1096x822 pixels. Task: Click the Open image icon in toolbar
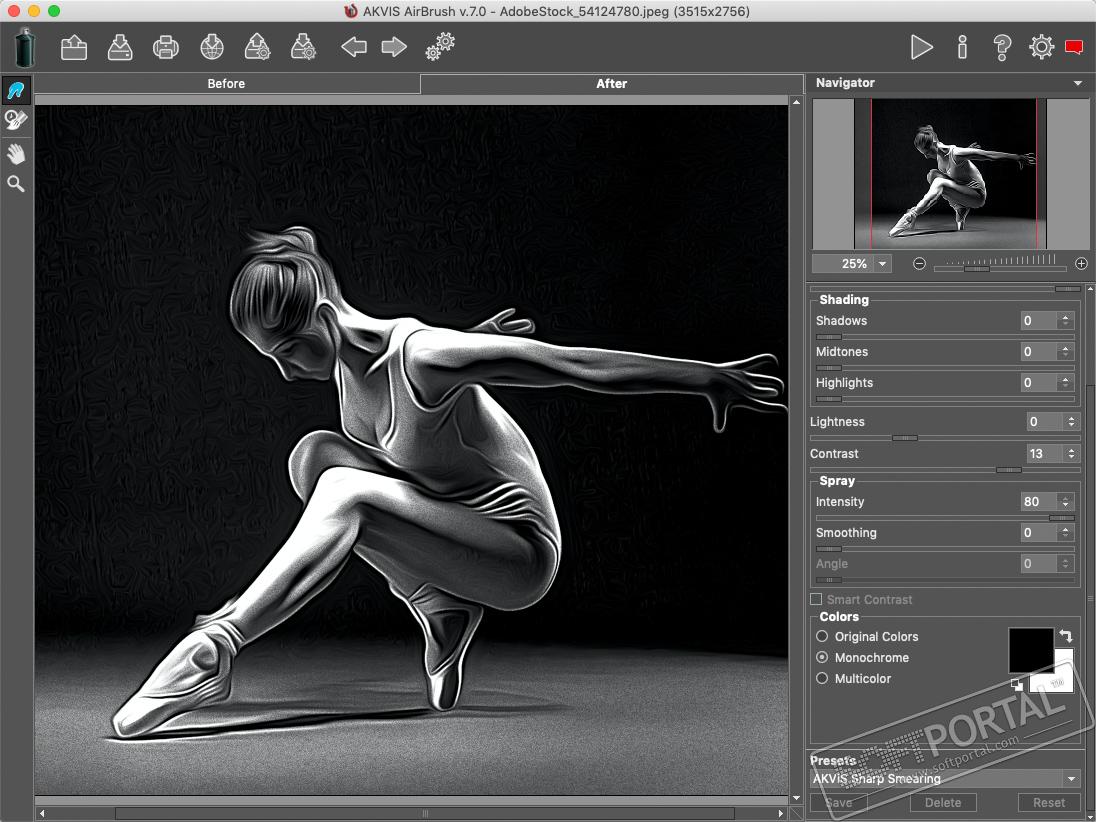(74, 47)
